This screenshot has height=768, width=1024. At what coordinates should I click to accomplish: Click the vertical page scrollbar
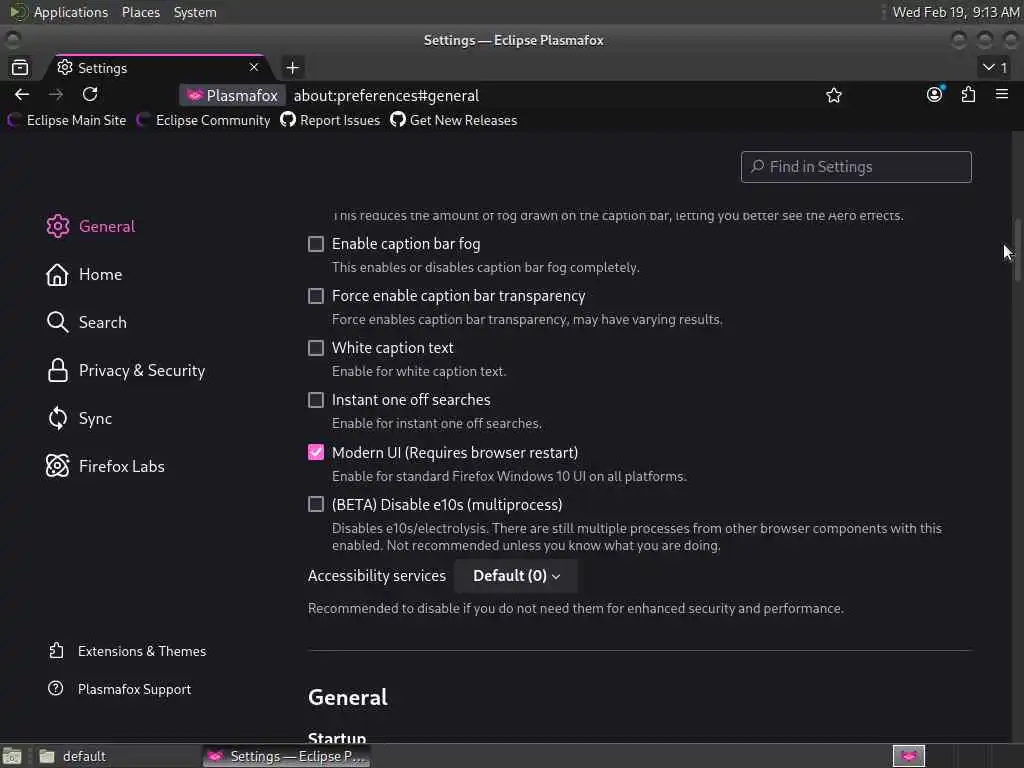point(1018,240)
